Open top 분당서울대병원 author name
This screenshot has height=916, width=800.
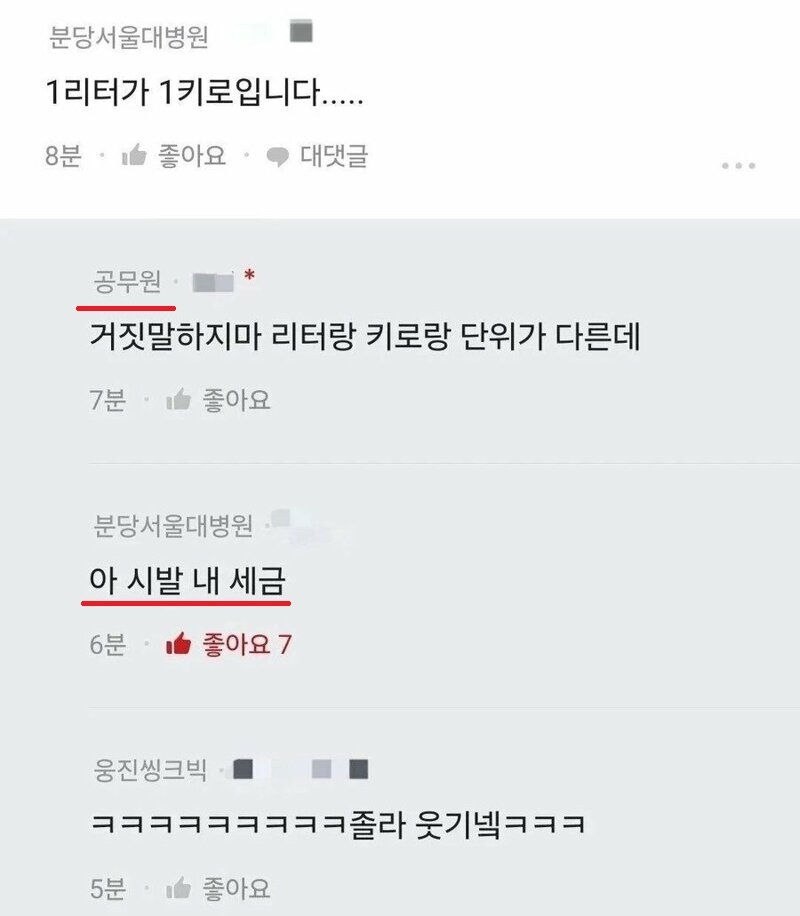pyautogui.click(x=128, y=37)
